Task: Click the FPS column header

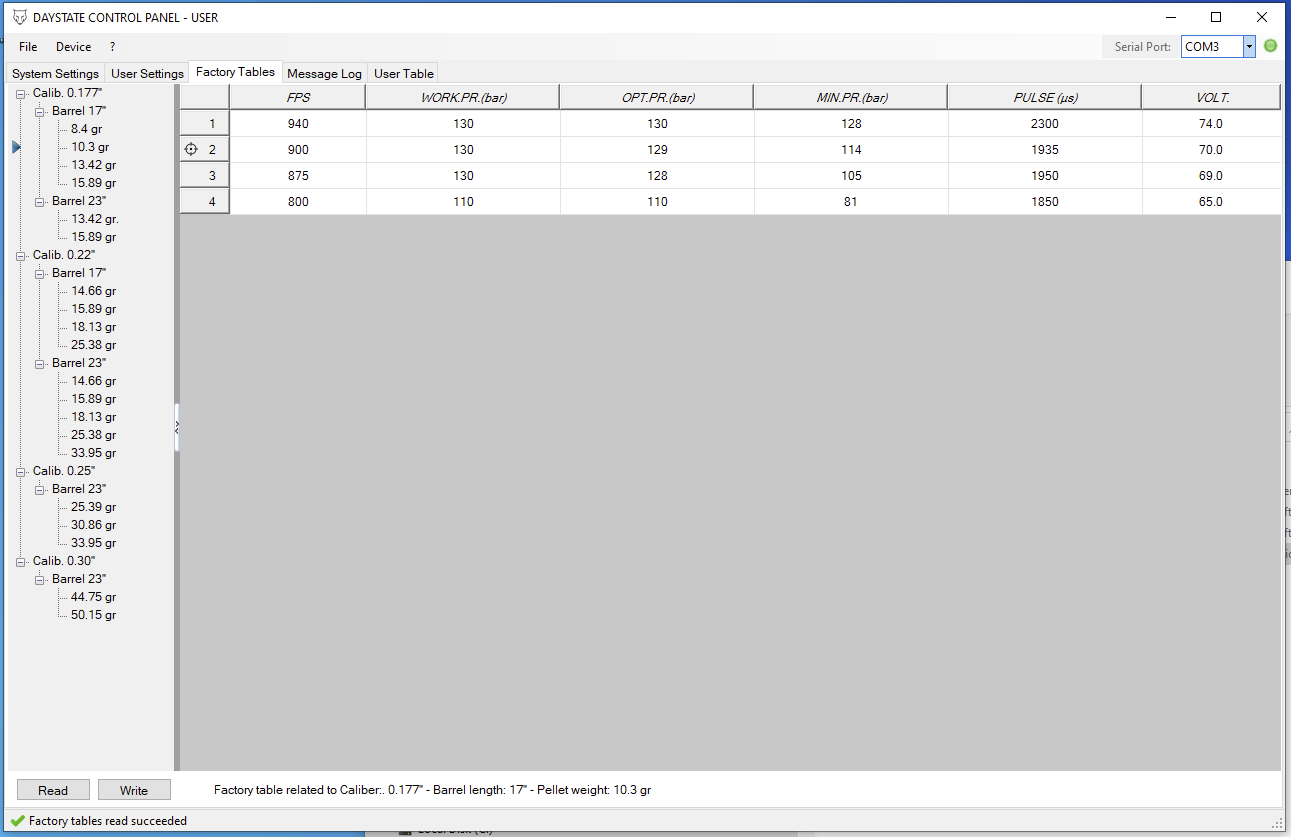Action: [298, 97]
